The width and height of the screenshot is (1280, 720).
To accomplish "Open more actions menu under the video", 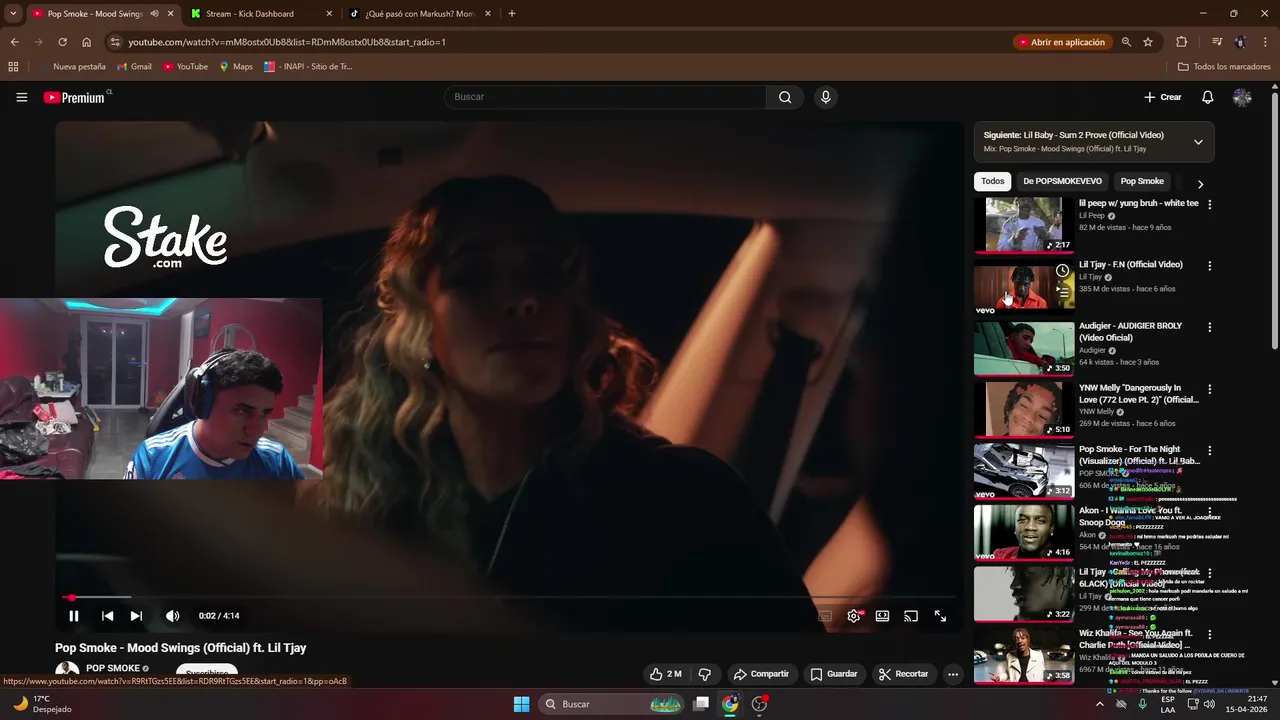I will click(x=953, y=674).
